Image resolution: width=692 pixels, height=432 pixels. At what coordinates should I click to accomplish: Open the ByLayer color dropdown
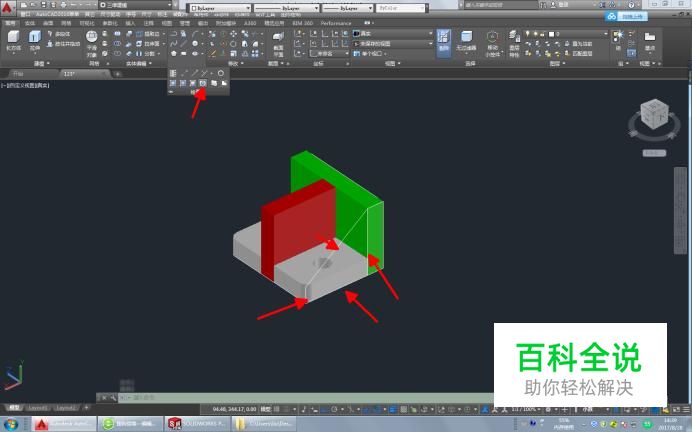point(220,8)
